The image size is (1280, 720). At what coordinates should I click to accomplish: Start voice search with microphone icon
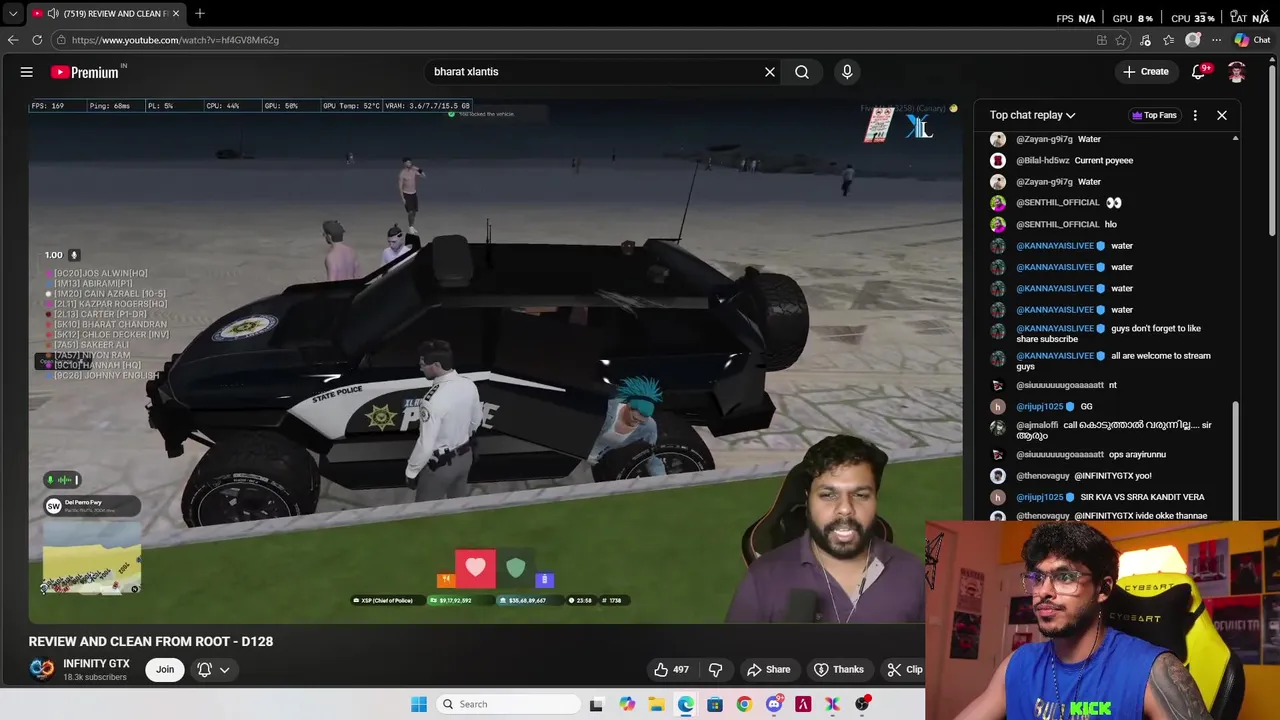pyautogui.click(x=847, y=72)
